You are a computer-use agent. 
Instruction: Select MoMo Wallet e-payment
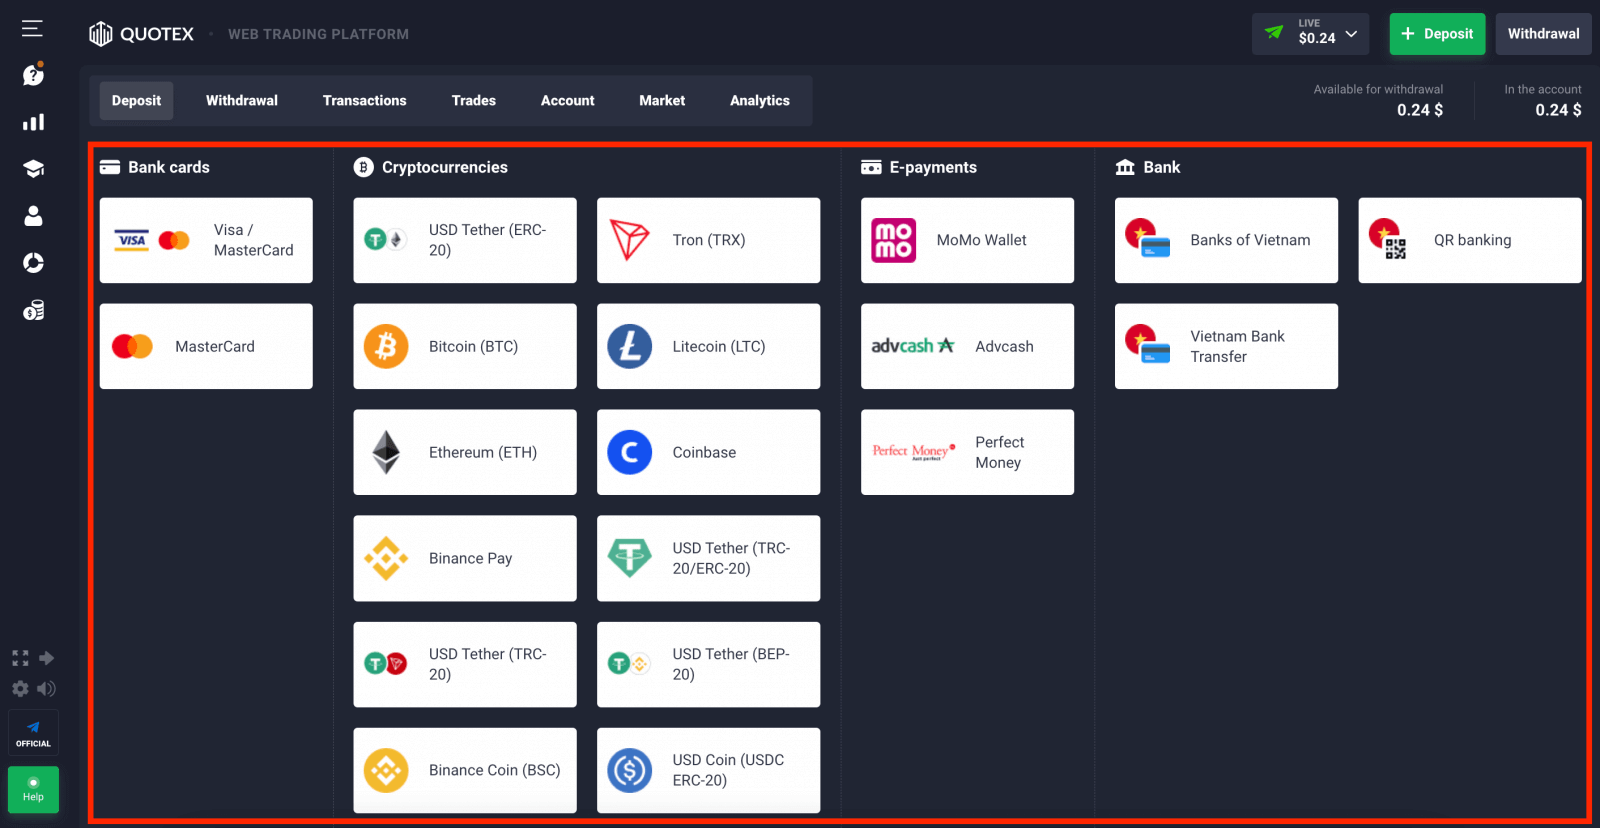tap(967, 240)
